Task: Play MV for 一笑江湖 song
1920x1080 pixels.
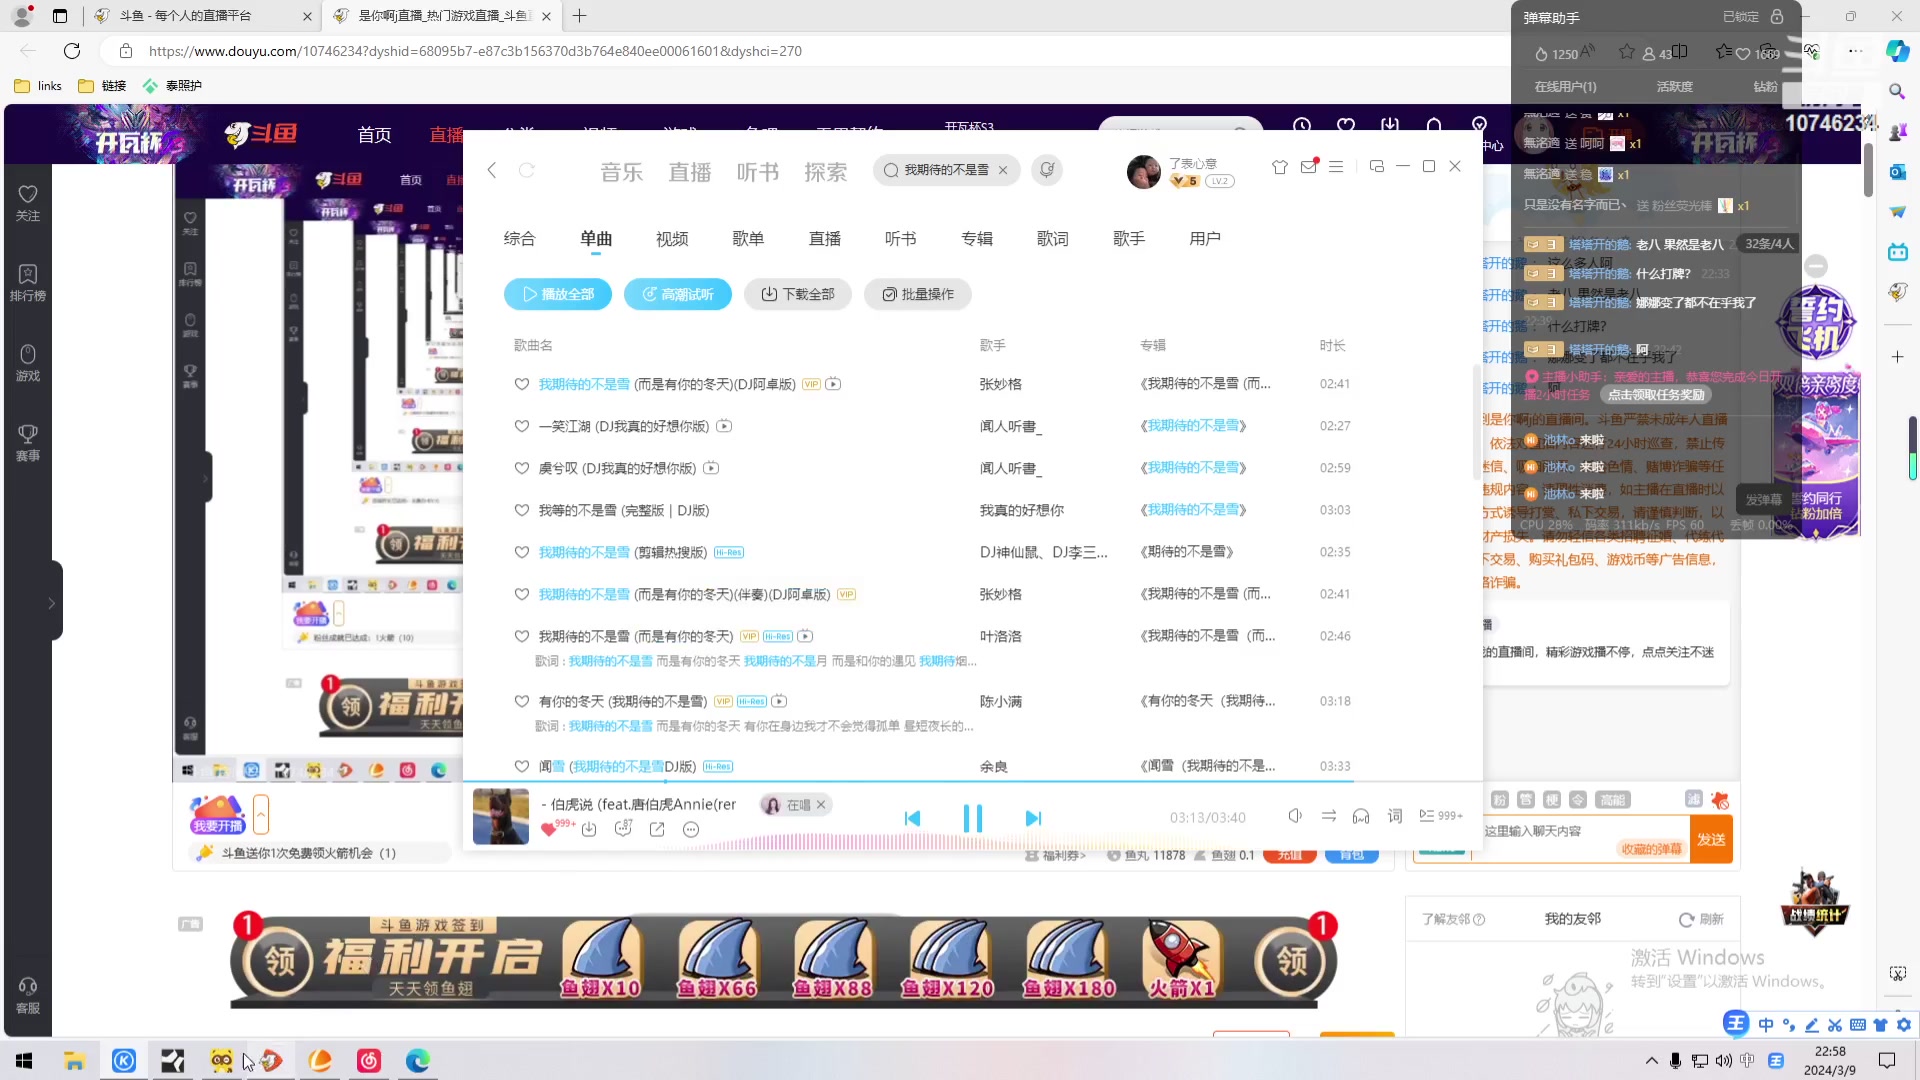Action: [x=724, y=426]
